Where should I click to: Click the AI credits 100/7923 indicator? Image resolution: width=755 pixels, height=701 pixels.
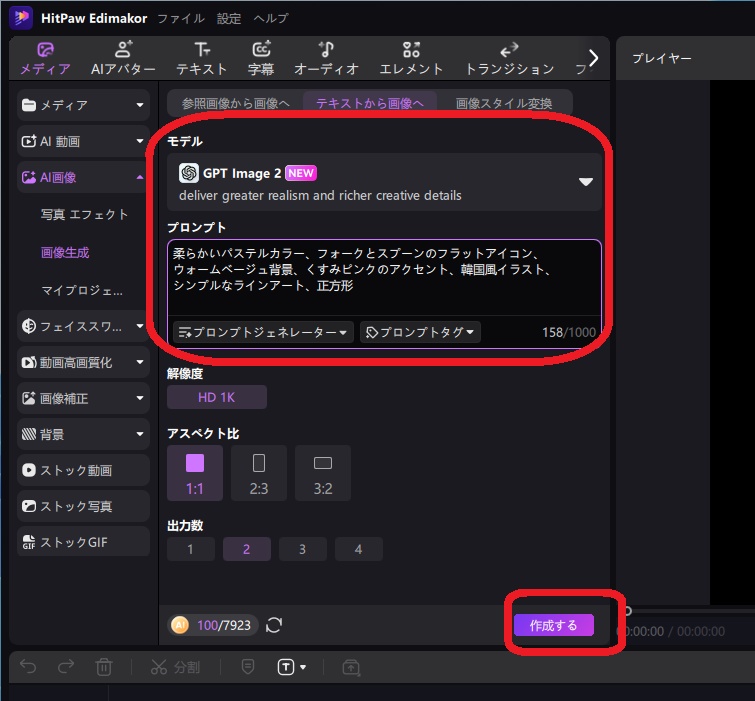(x=212, y=625)
